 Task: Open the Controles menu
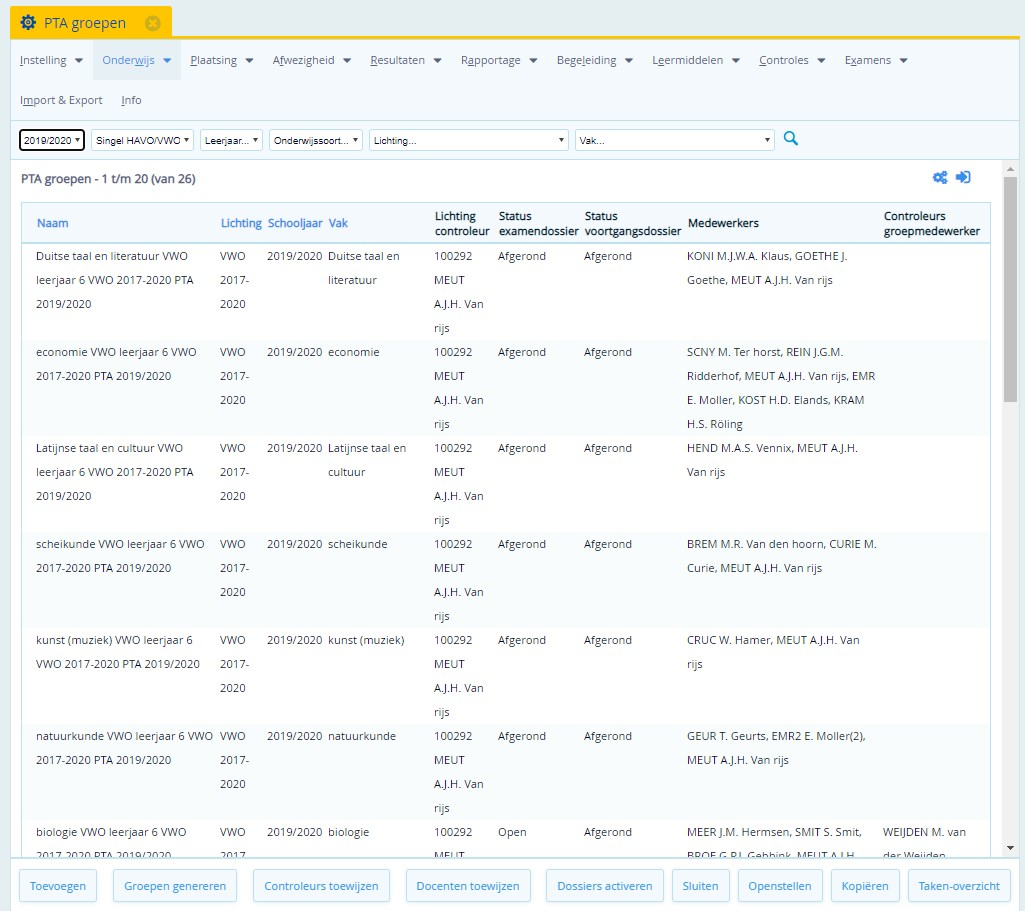point(792,60)
